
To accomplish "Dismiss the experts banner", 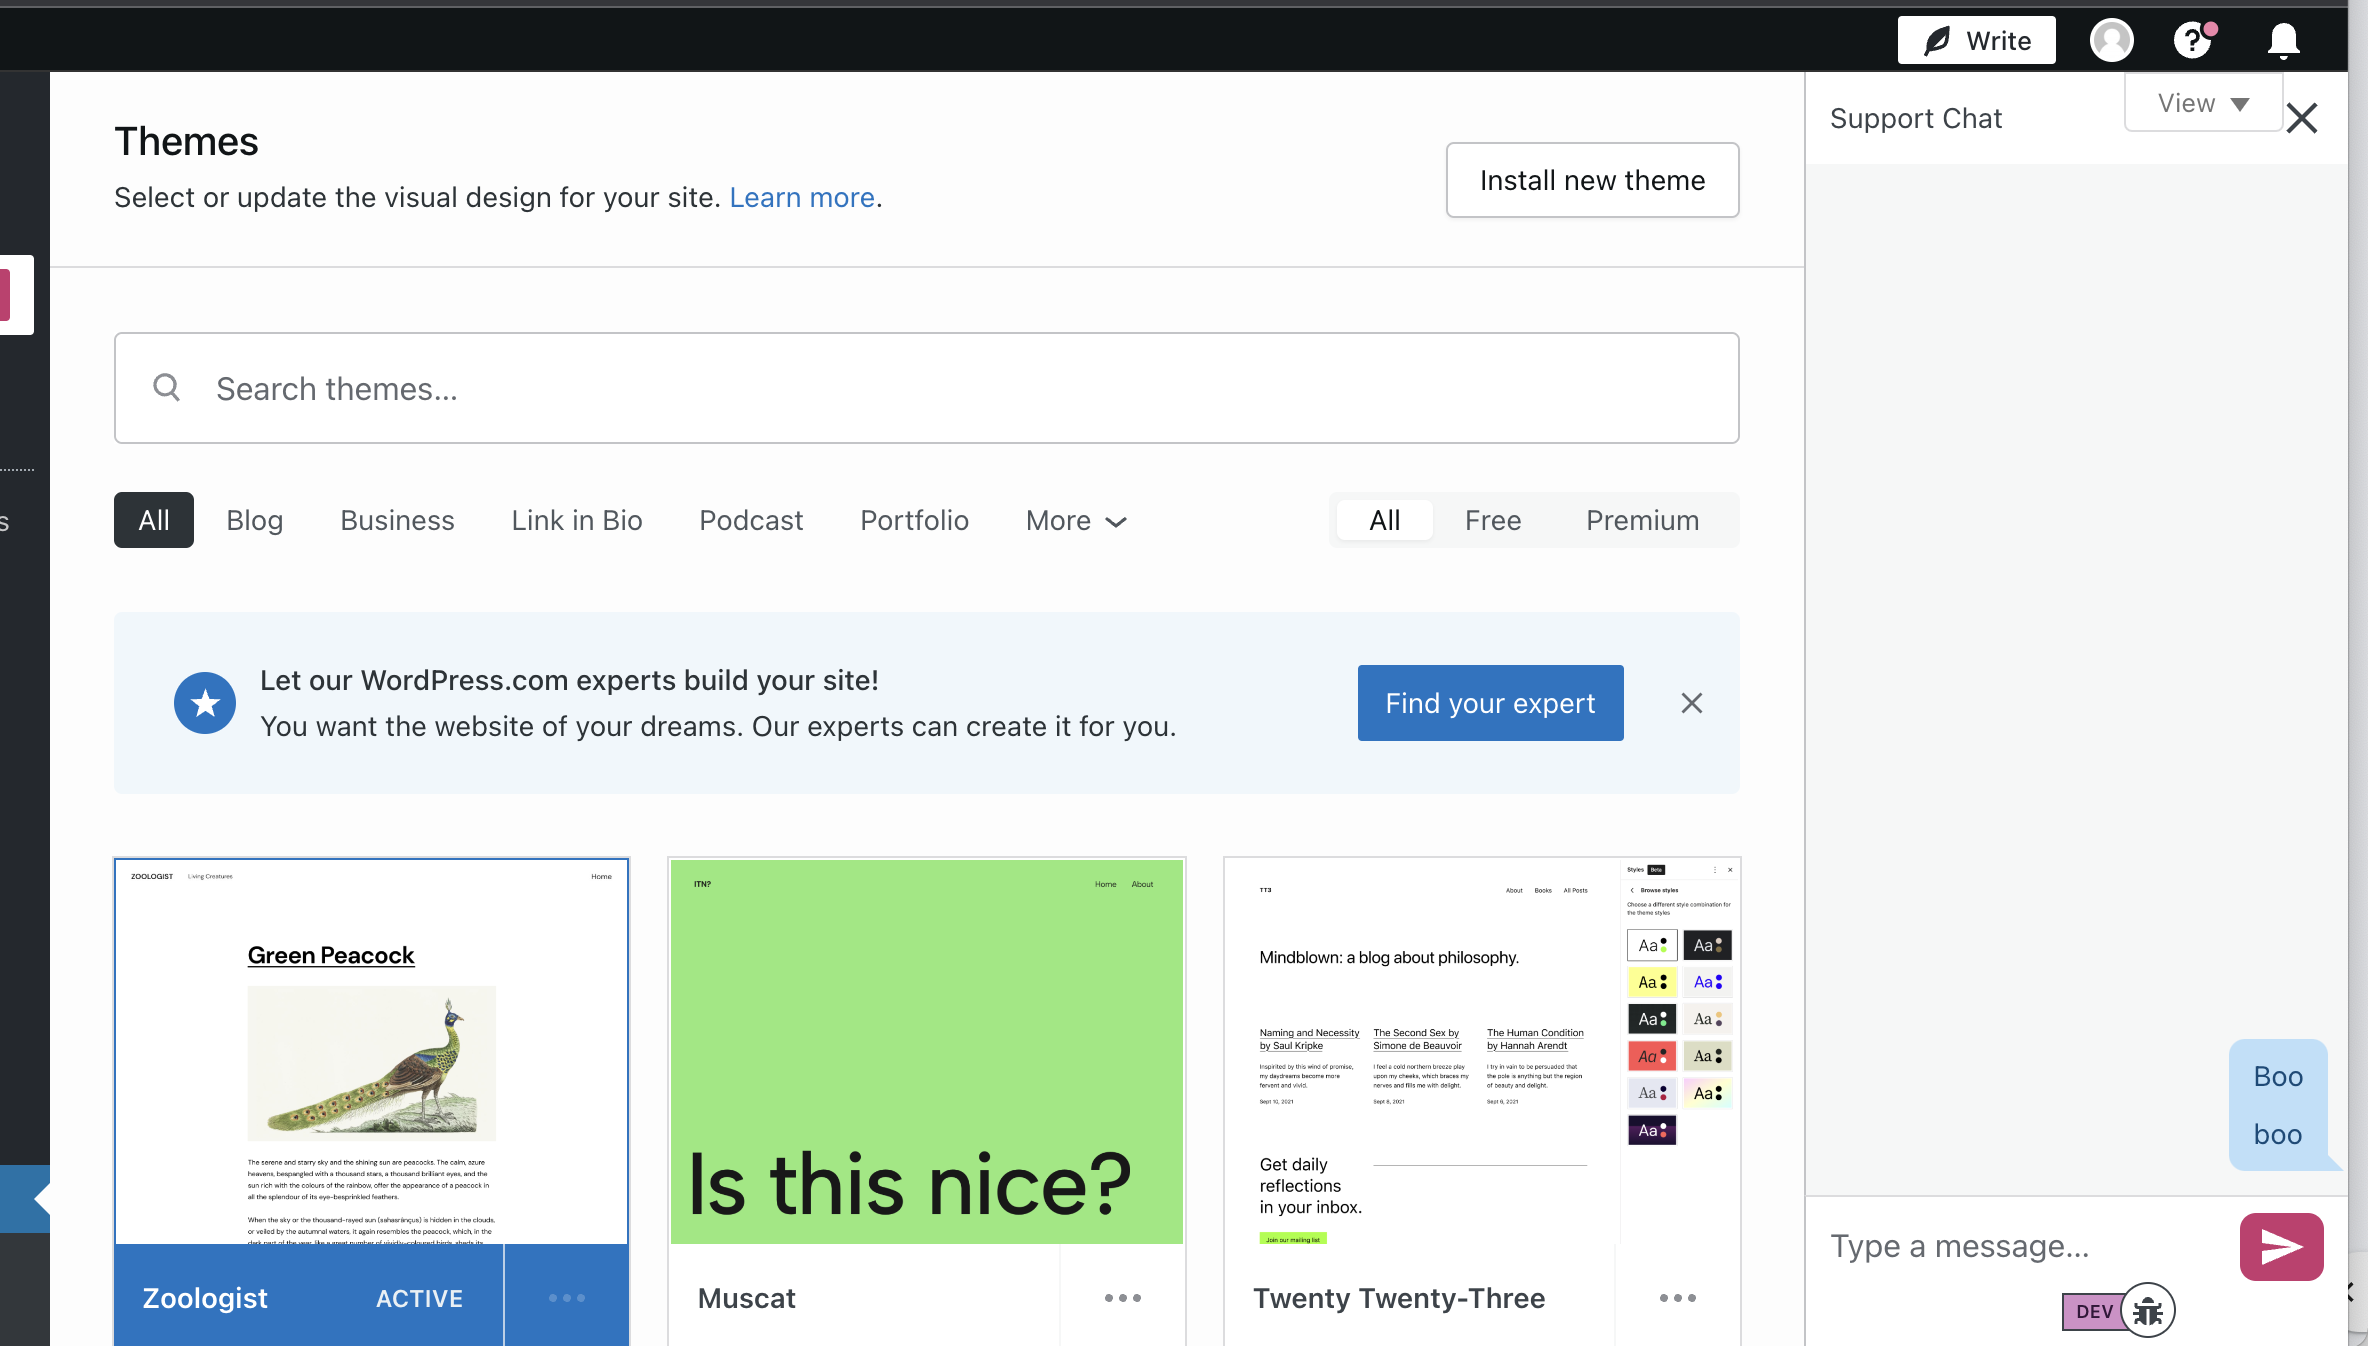I will (x=1691, y=703).
